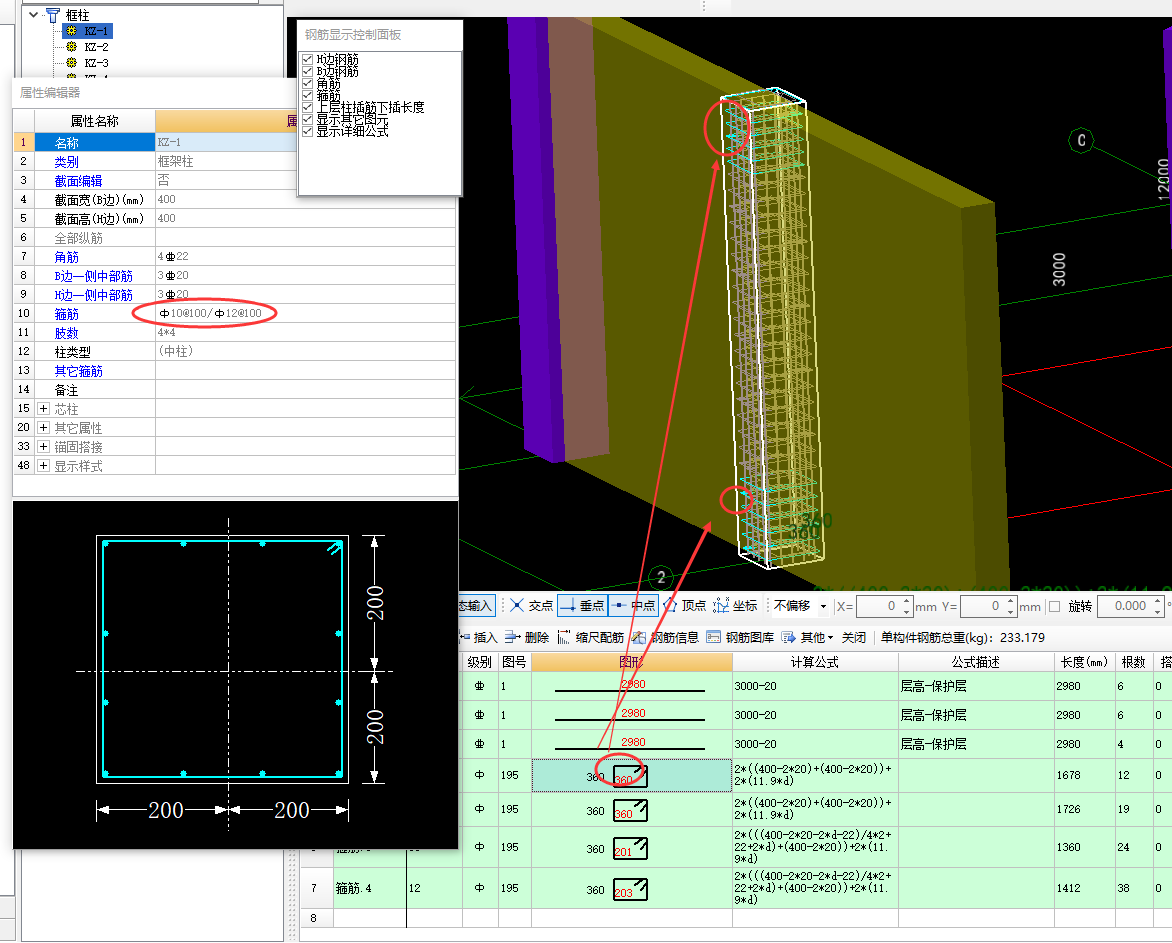The image size is (1172, 943).
Task: Click the 其它箍筋 property link
Action: pos(78,371)
